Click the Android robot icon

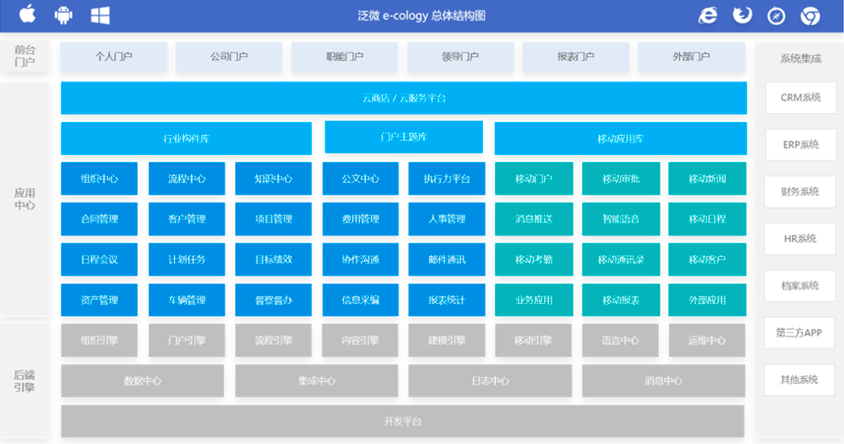[x=64, y=15]
